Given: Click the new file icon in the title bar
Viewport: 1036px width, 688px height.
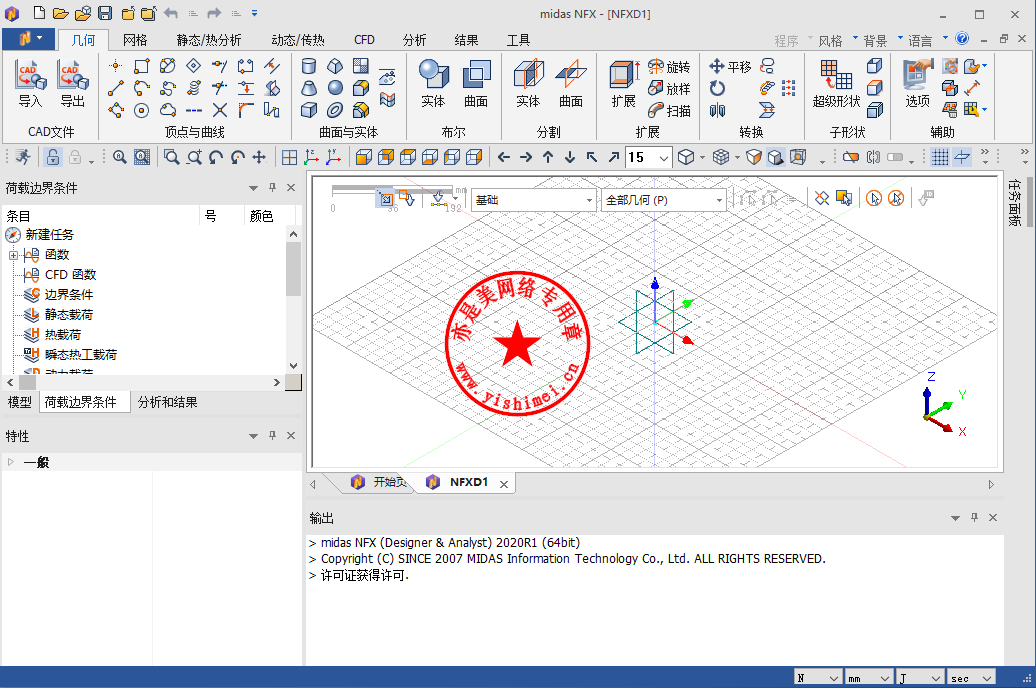Looking at the screenshot, I should coord(39,13).
